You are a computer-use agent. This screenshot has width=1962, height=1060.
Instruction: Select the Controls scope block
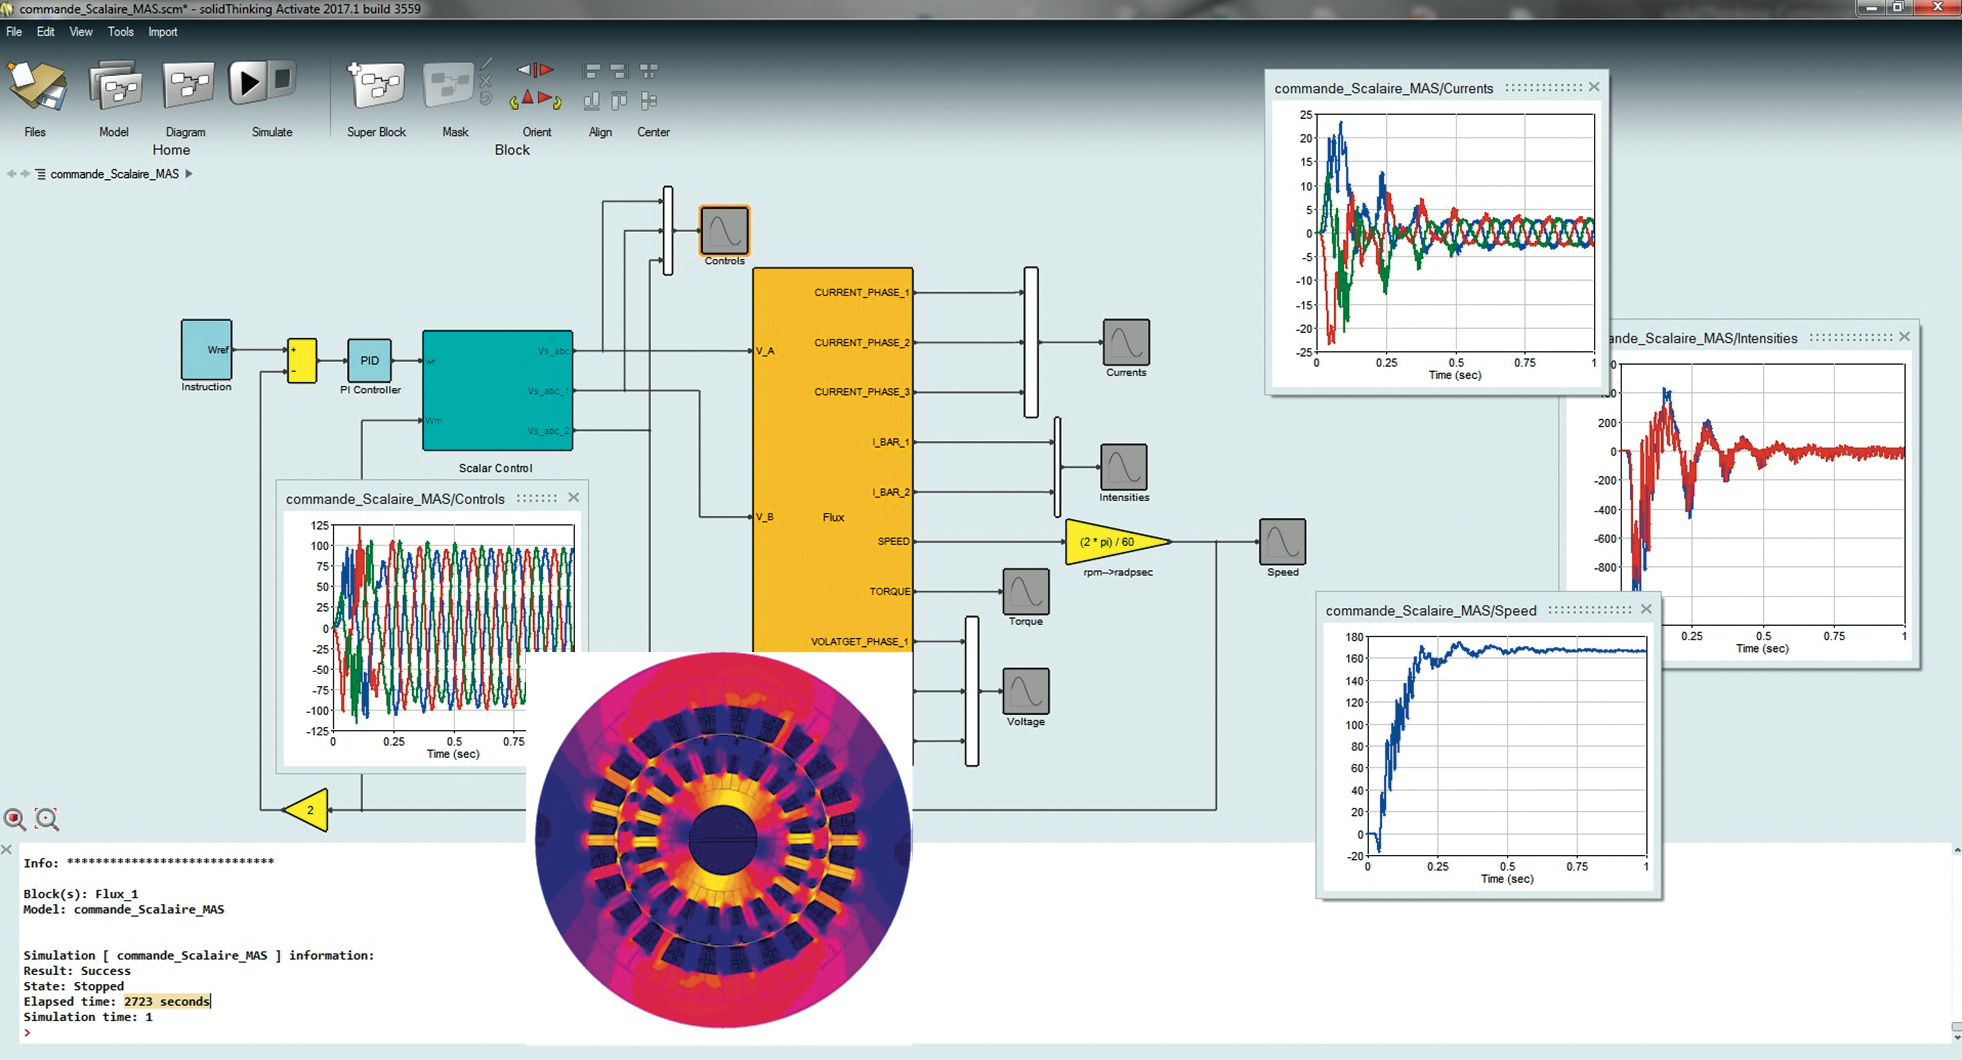[724, 231]
